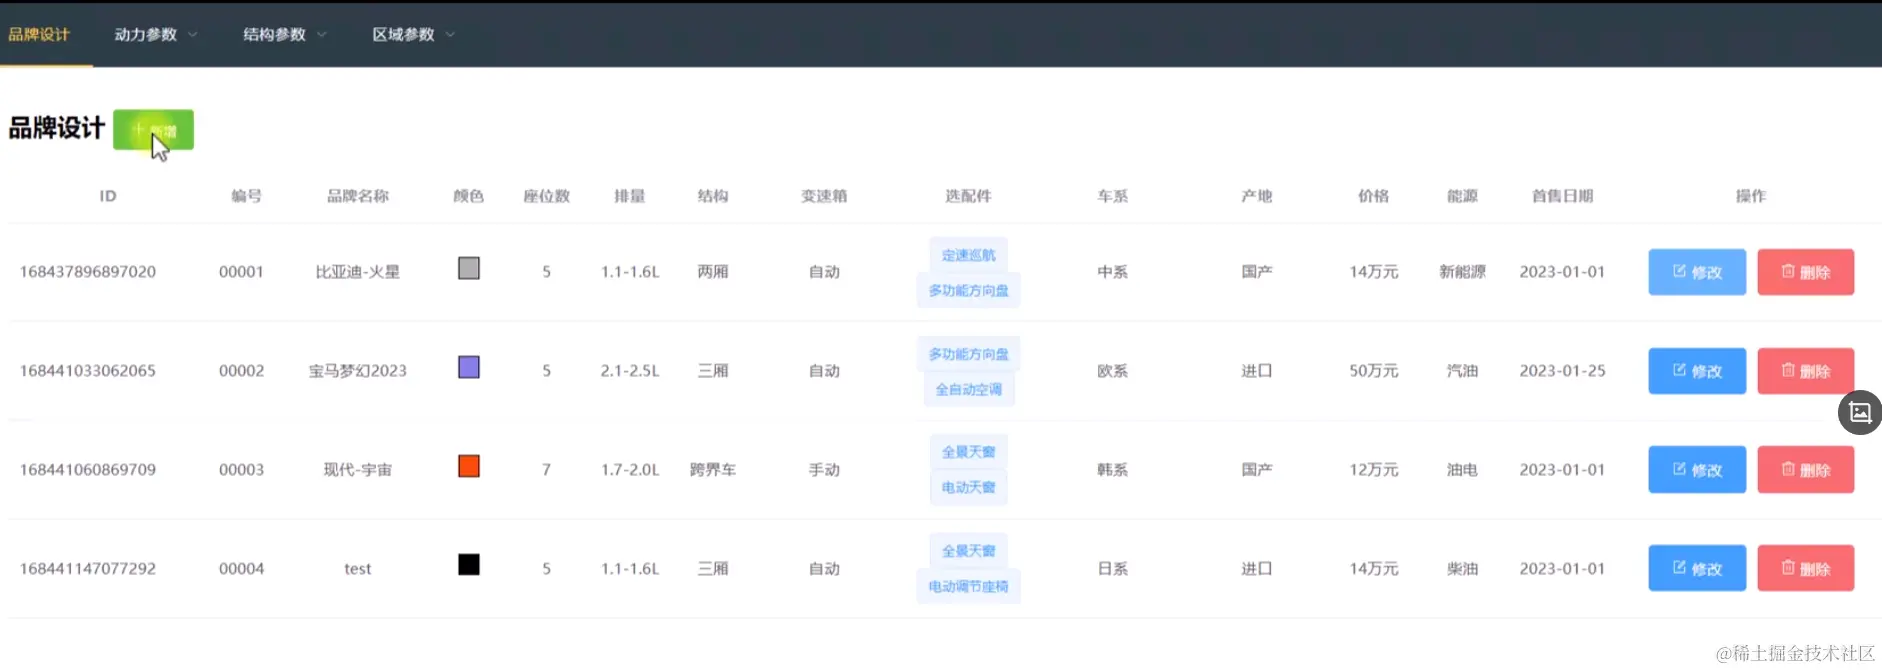Click the 新能源 energy cell

point(1463,272)
